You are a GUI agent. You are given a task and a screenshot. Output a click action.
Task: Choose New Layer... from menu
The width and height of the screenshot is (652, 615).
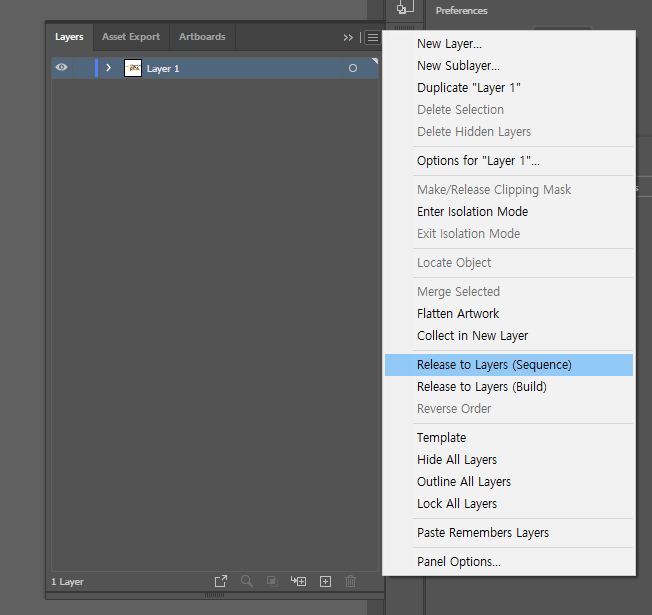(x=509, y=44)
